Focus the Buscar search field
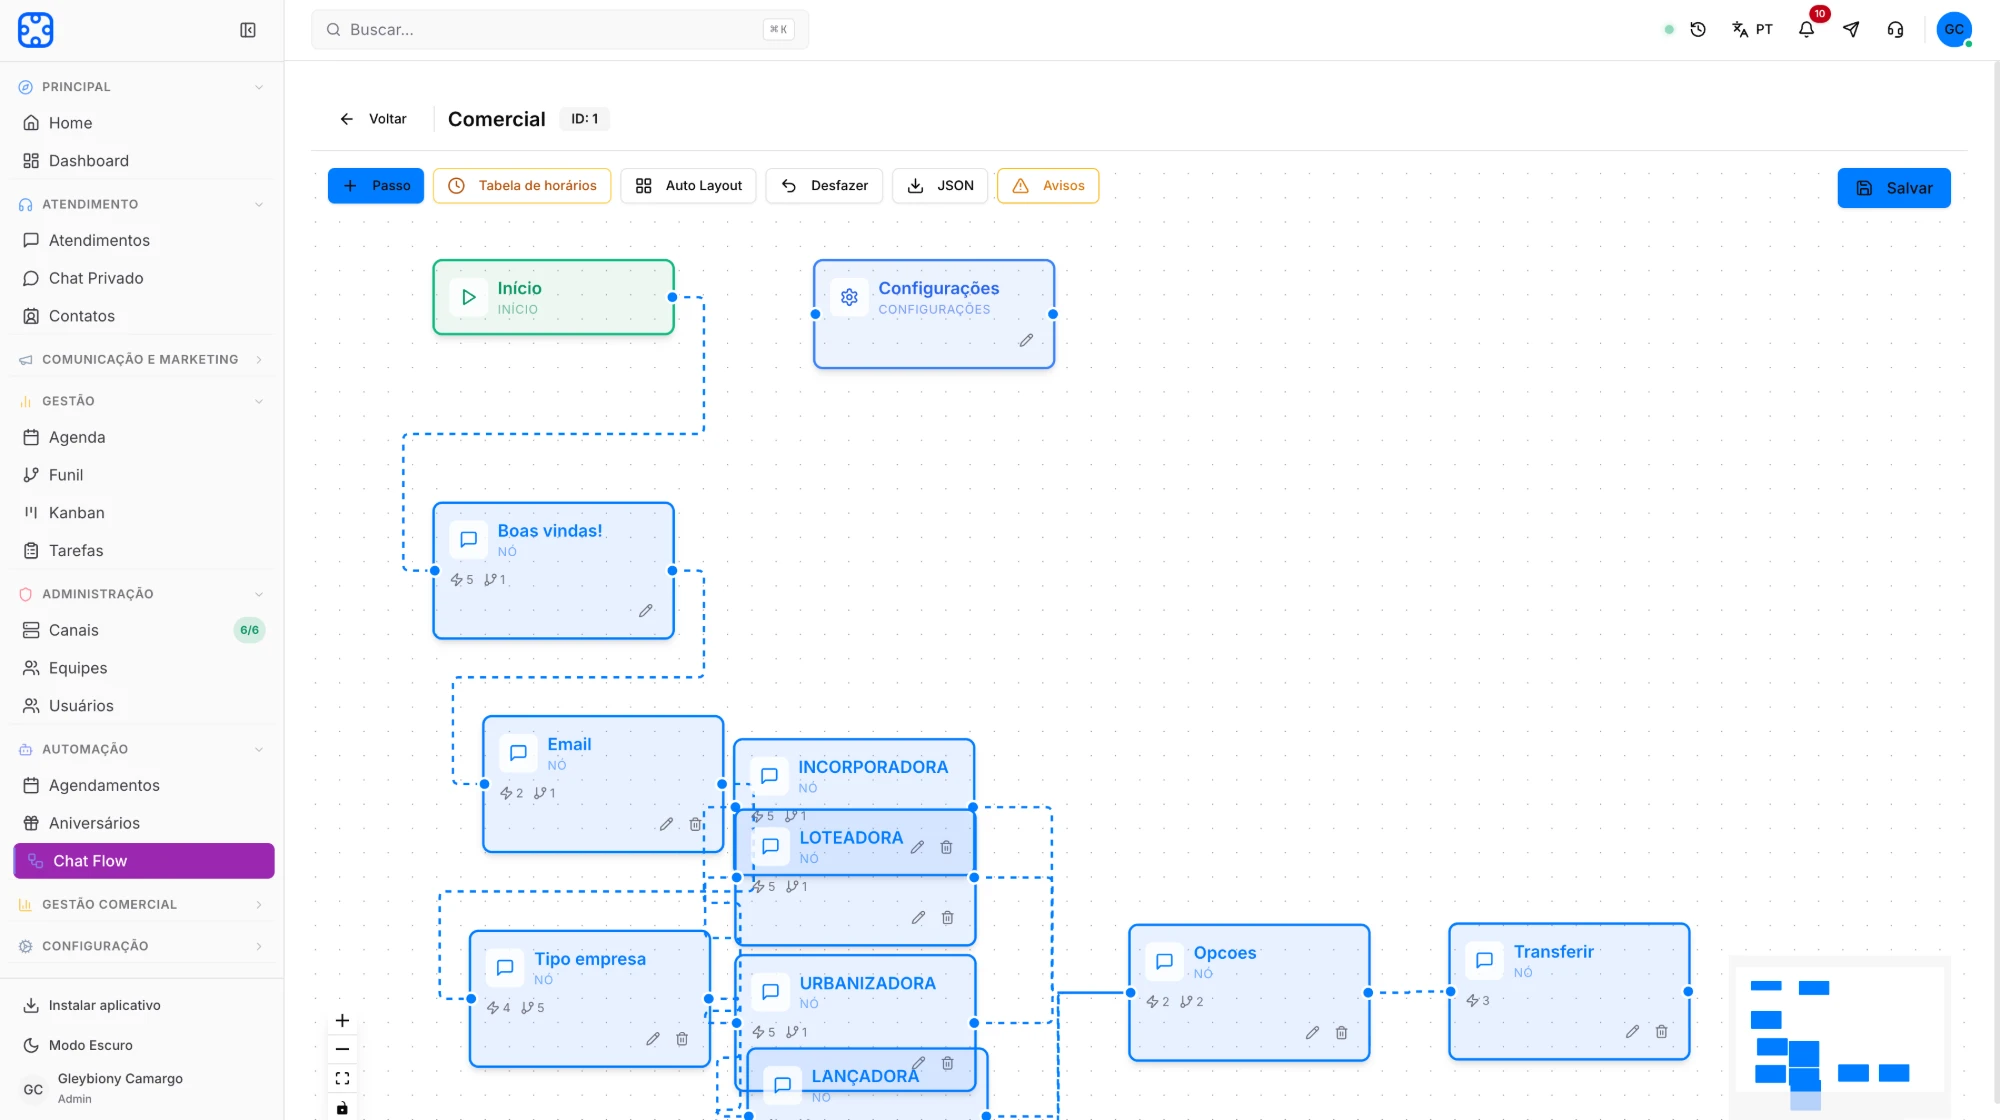The width and height of the screenshot is (2000, 1120). click(560, 30)
